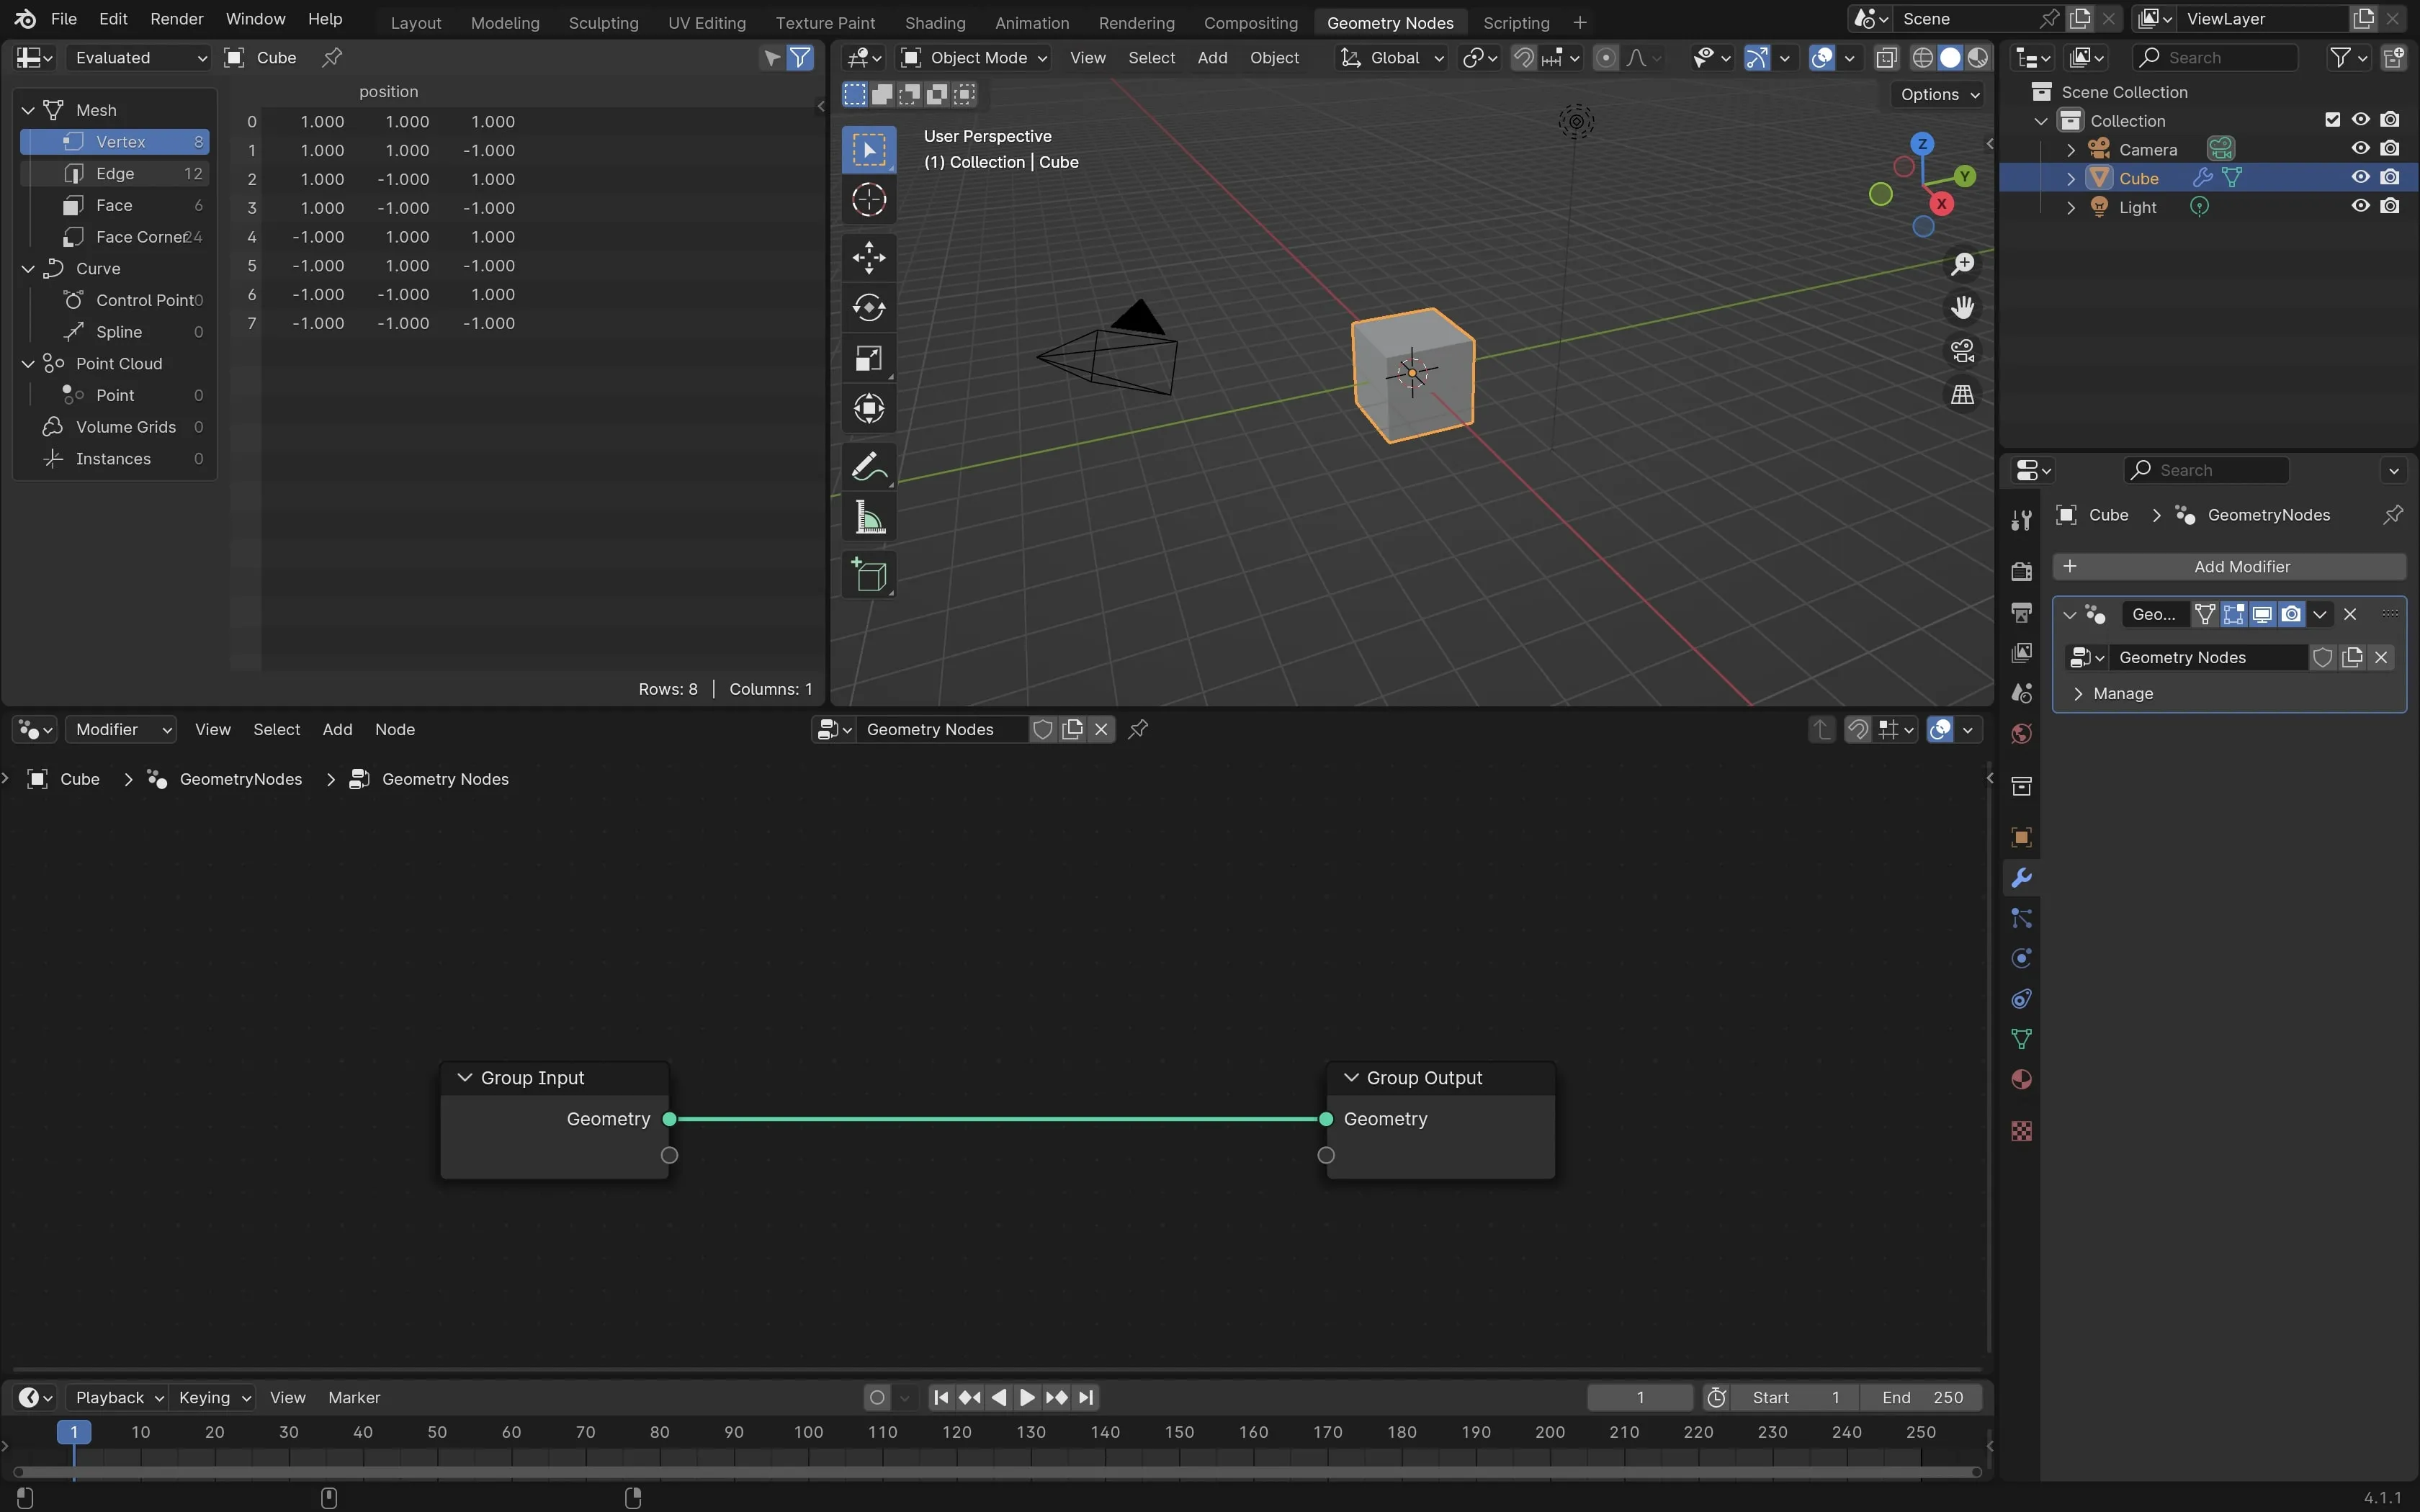Hide the Camera in viewport

click(x=2360, y=148)
